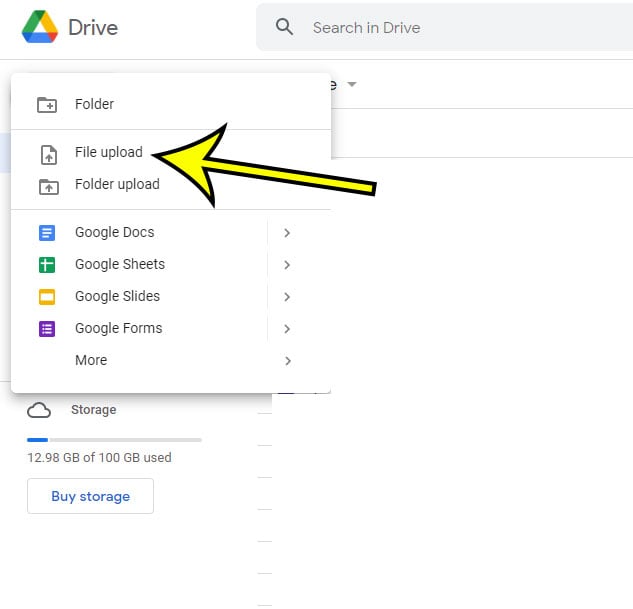Image resolution: width=633 pixels, height=609 pixels.
Task: Click the purple Google Forms icon
Action: point(47,329)
